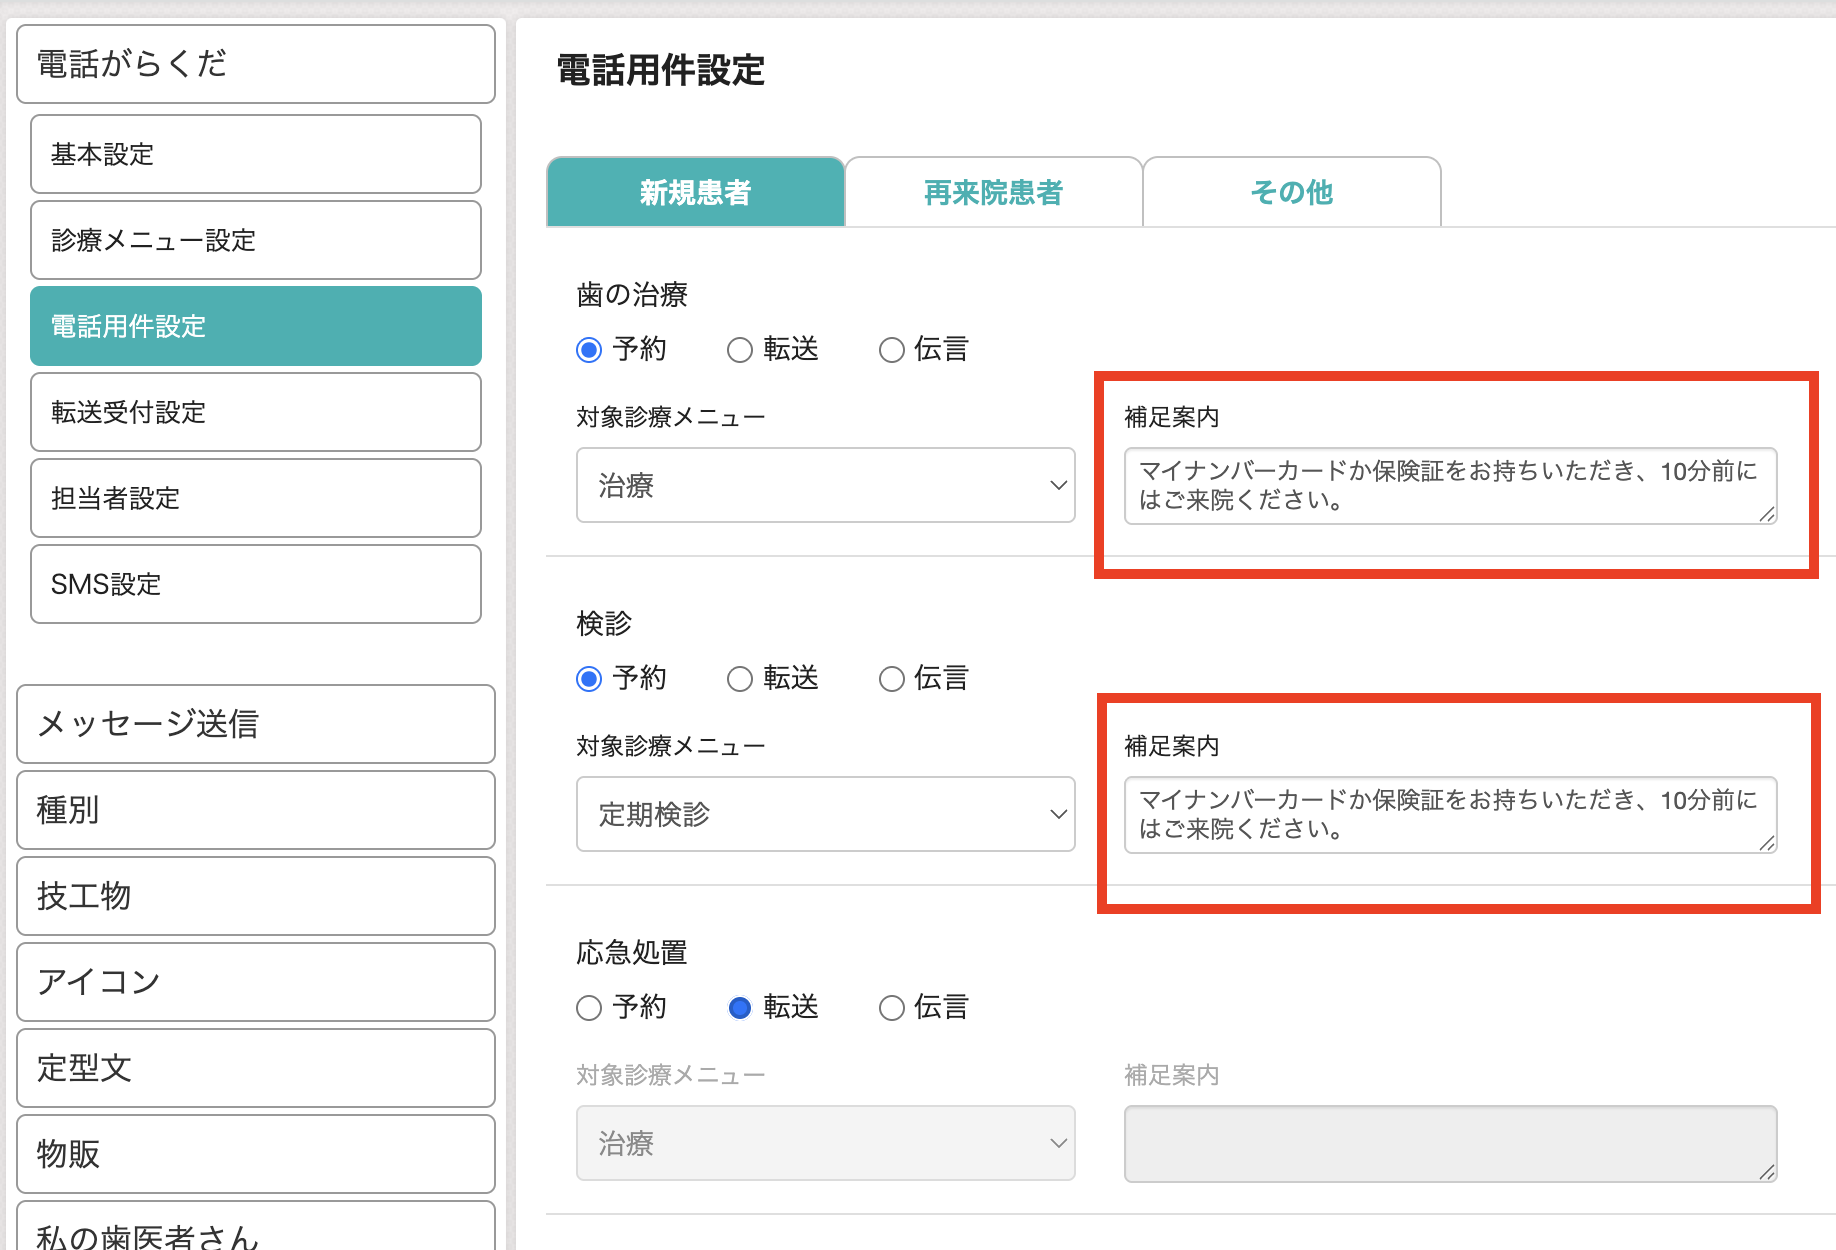Select 伝言 radio under 検診

[x=891, y=679]
